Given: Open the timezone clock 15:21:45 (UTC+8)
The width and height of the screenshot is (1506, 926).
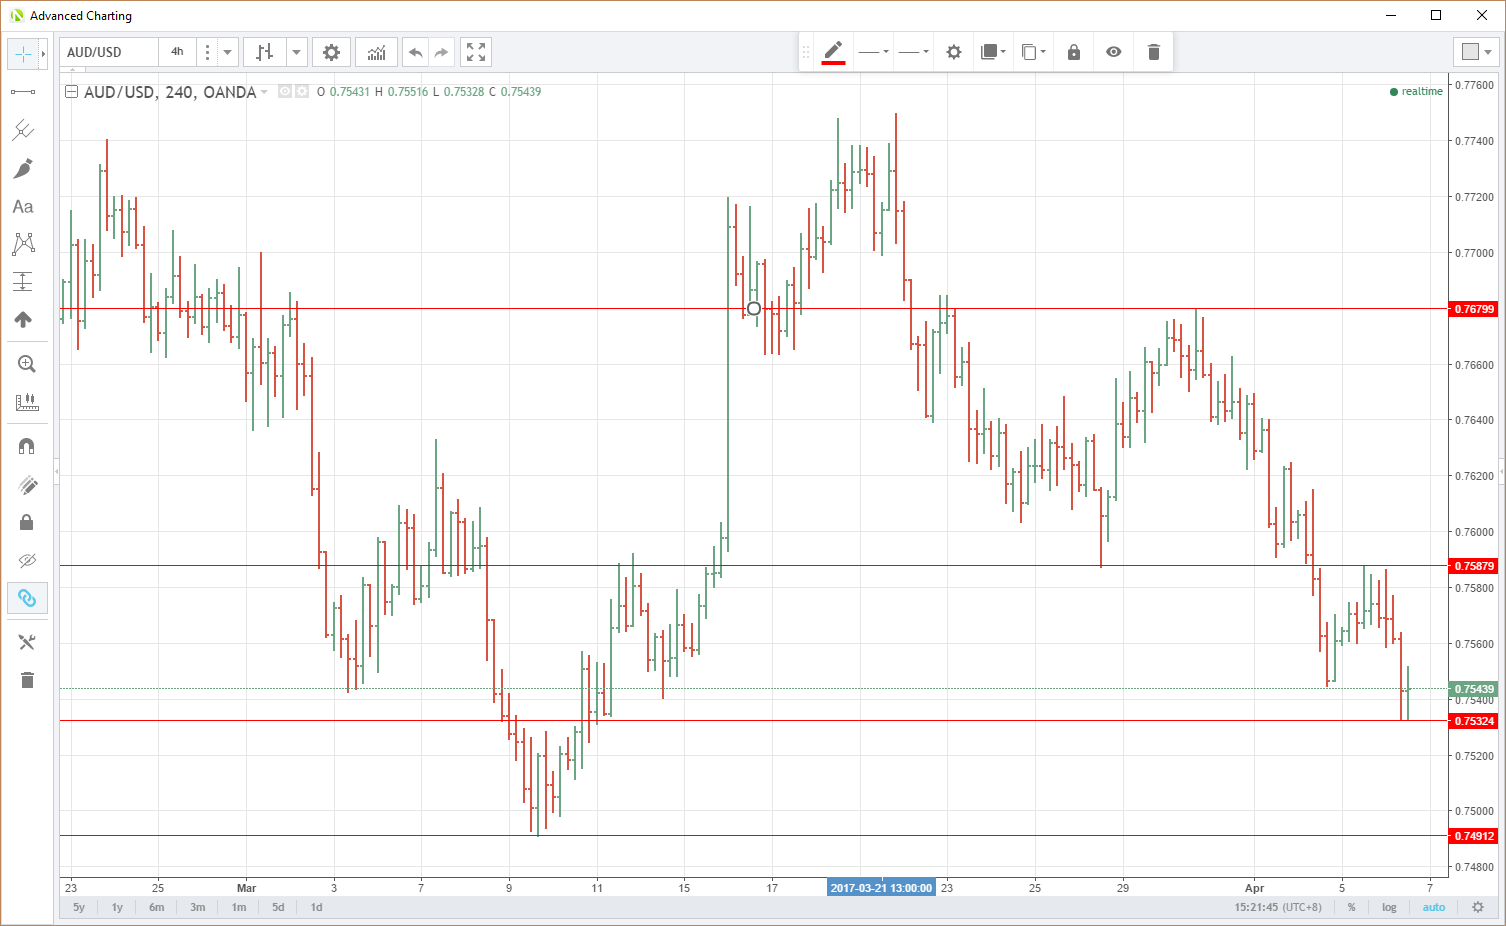Looking at the screenshot, I should [x=1278, y=907].
